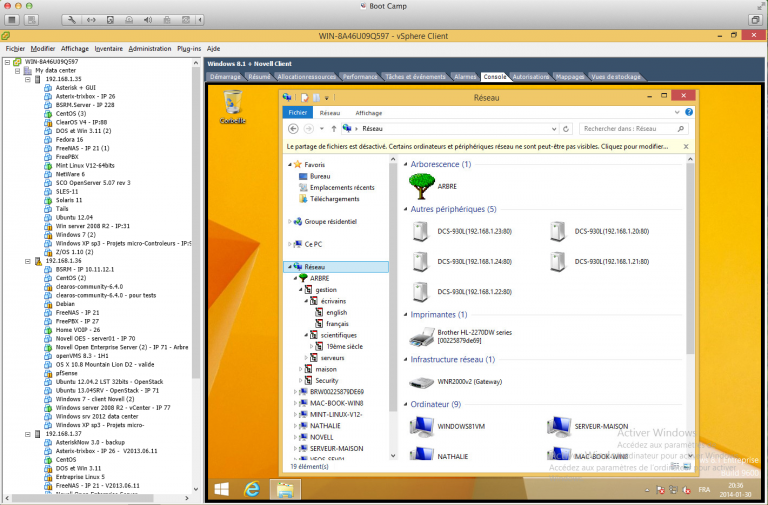Select the Fedora 16 VM icon
This screenshot has height=505, width=768.
point(48,140)
